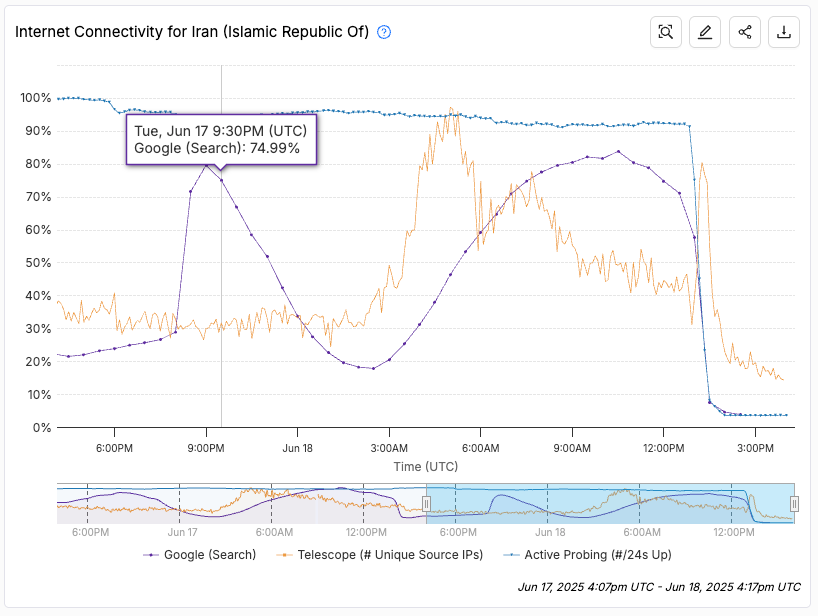Click the Jun 17 9:30PM tooltip box
The image size is (818, 616).
pyautogui.click(x=222, y=141)
